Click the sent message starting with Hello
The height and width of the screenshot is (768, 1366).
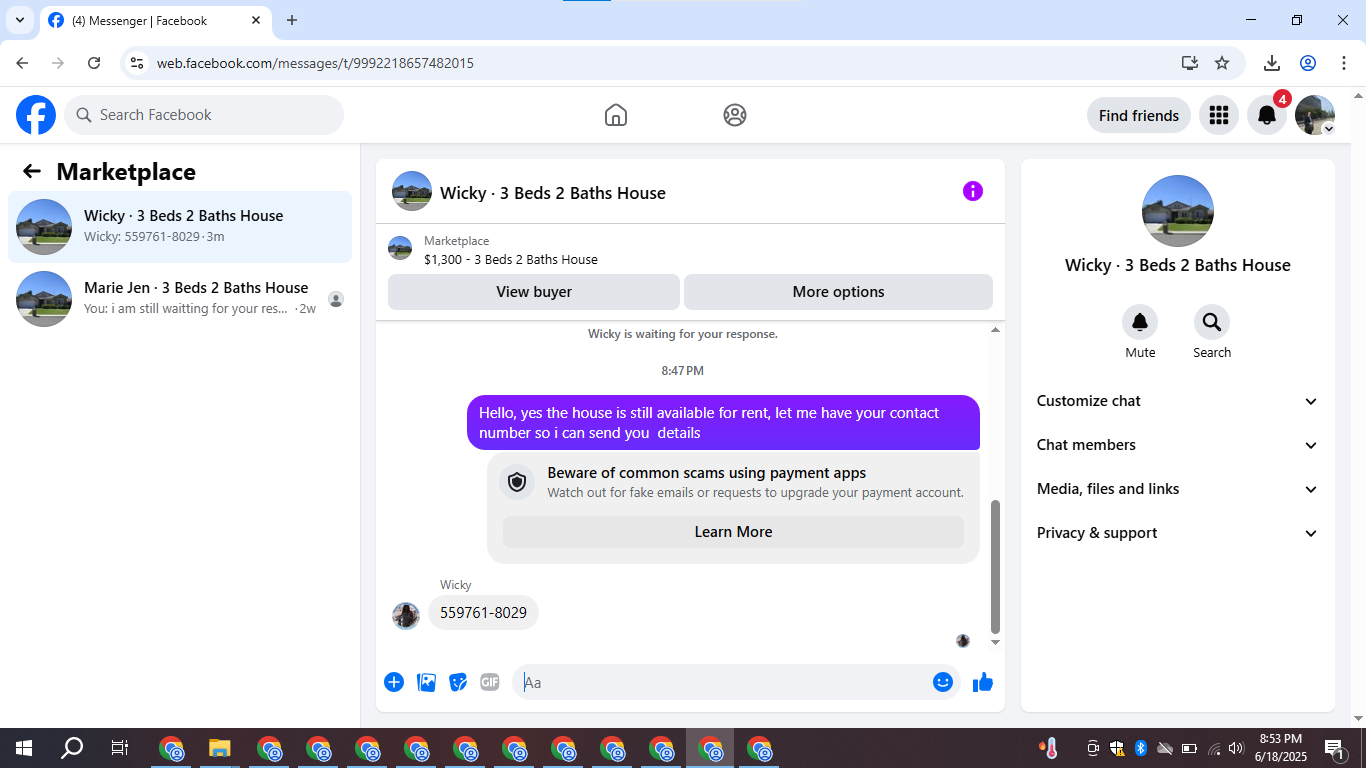coord(723,423)
